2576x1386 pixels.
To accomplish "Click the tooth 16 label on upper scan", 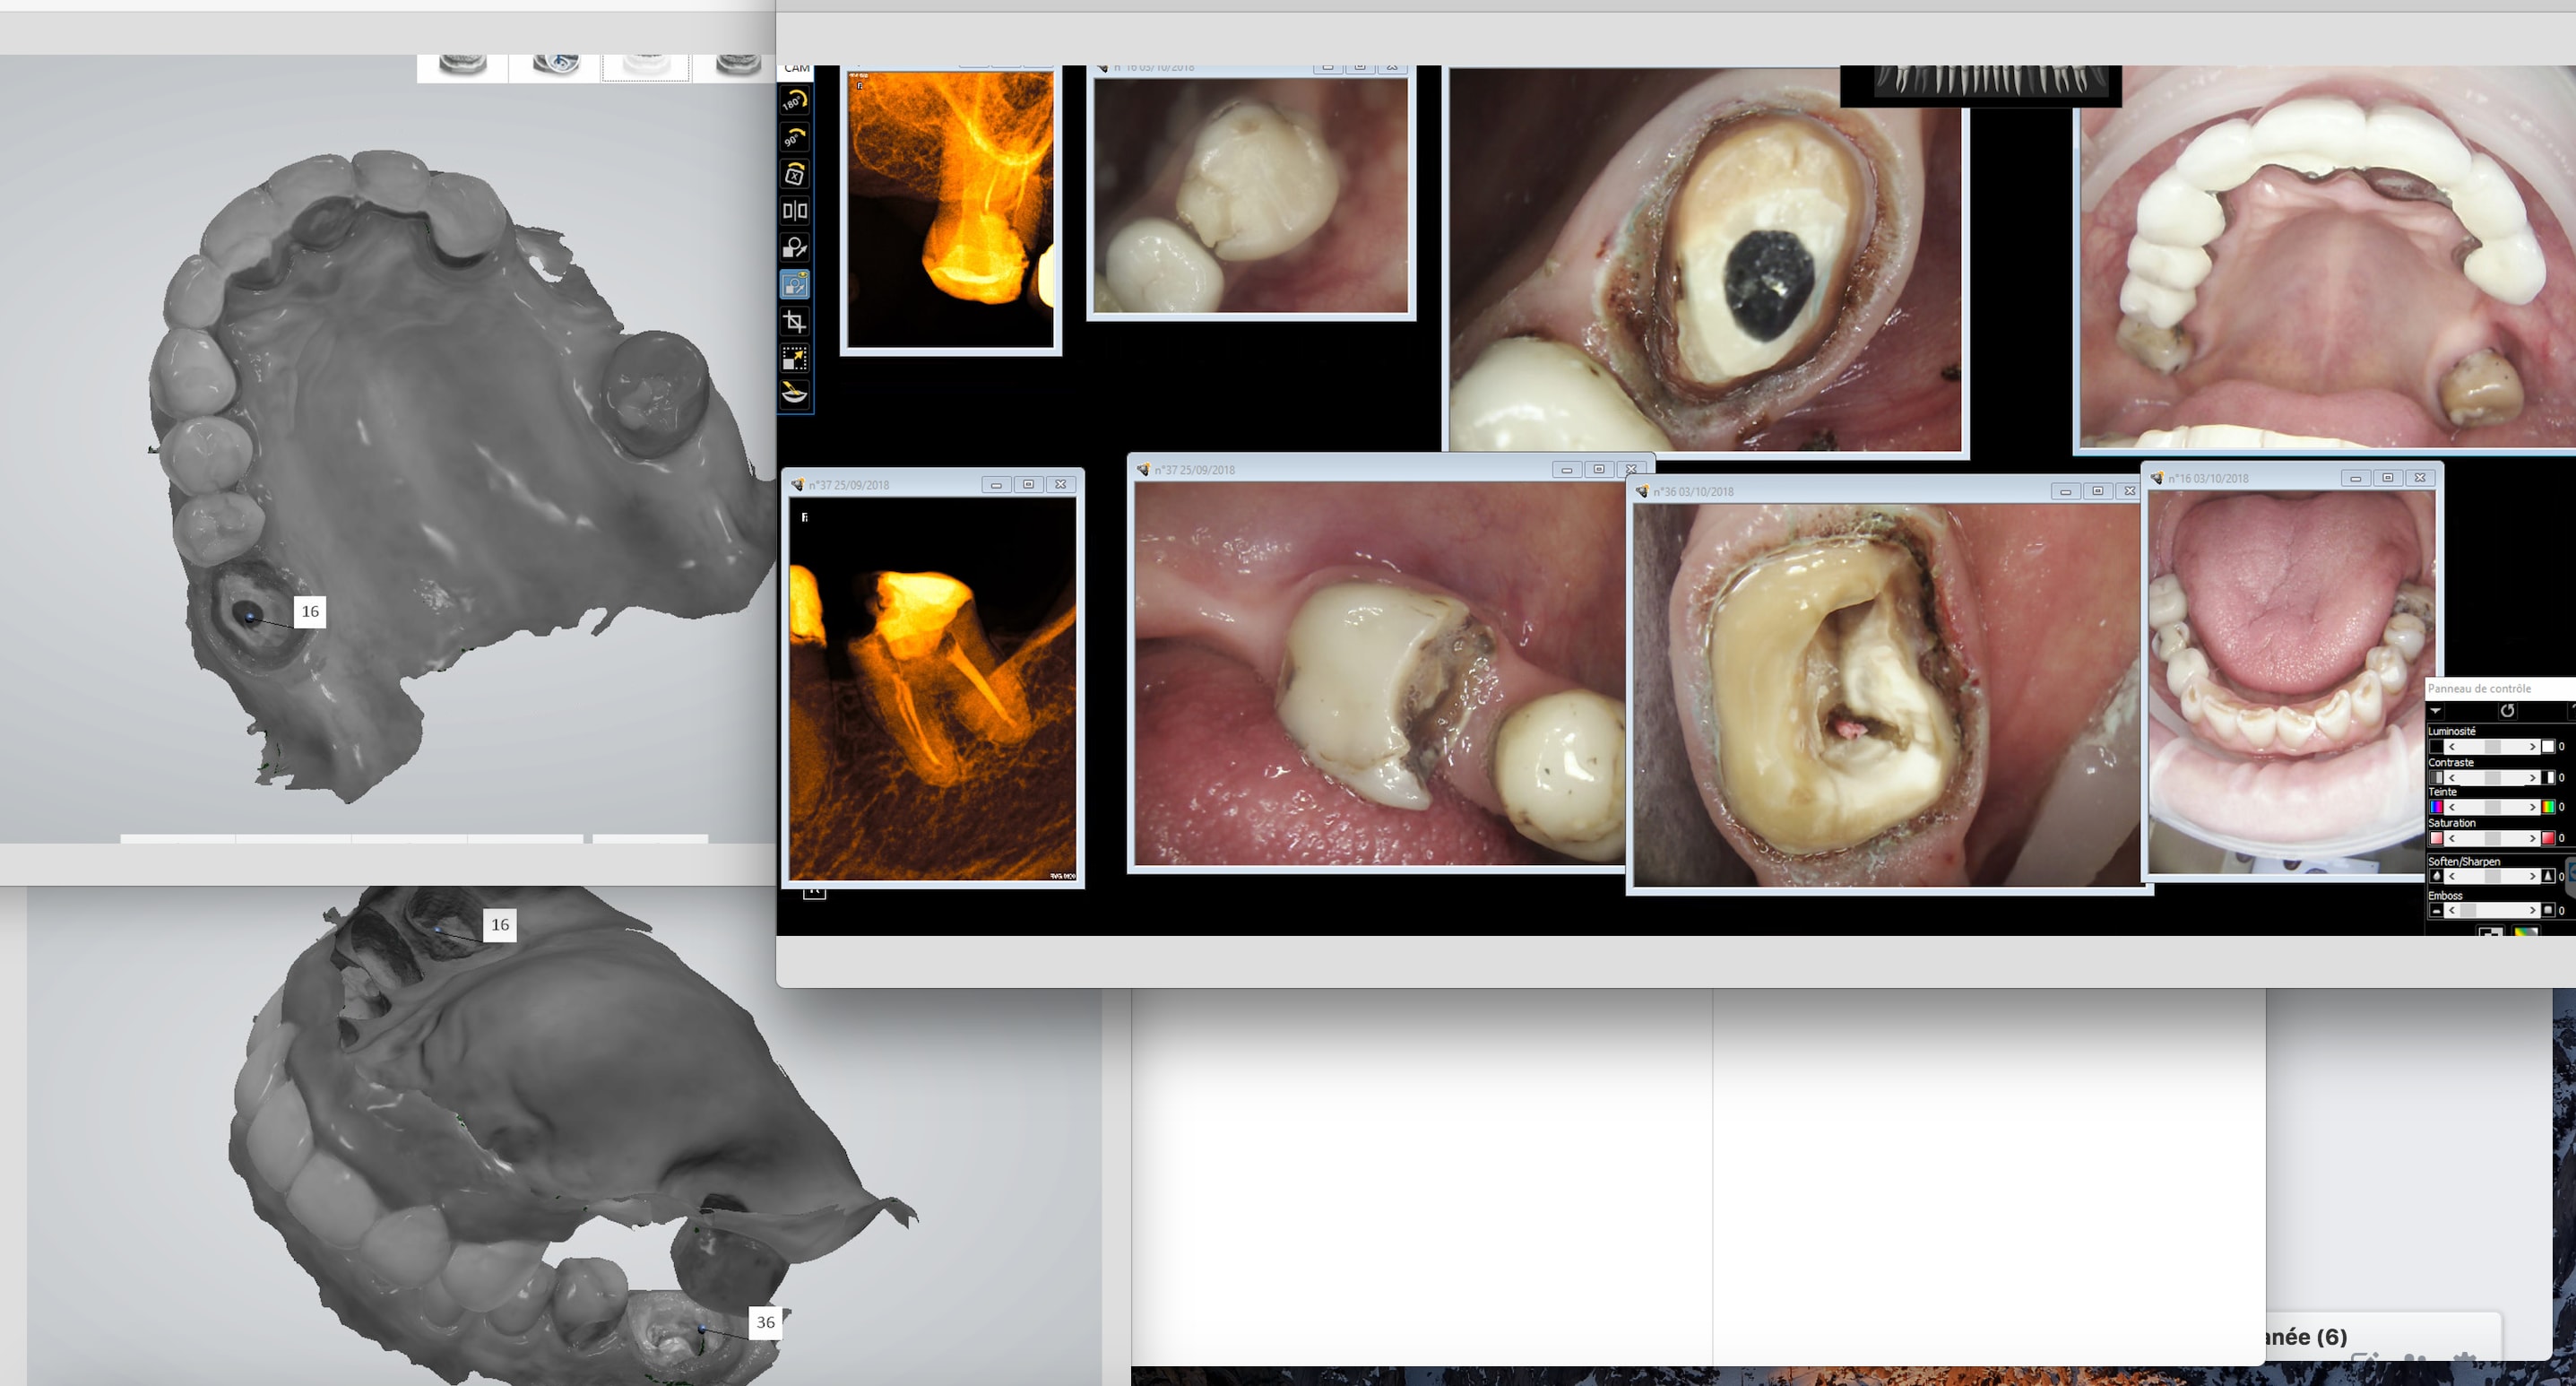I will point(310,612).
